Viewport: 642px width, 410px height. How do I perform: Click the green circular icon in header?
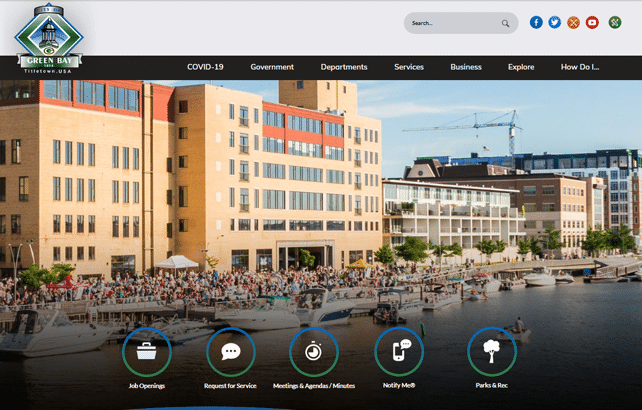(615, 22)
